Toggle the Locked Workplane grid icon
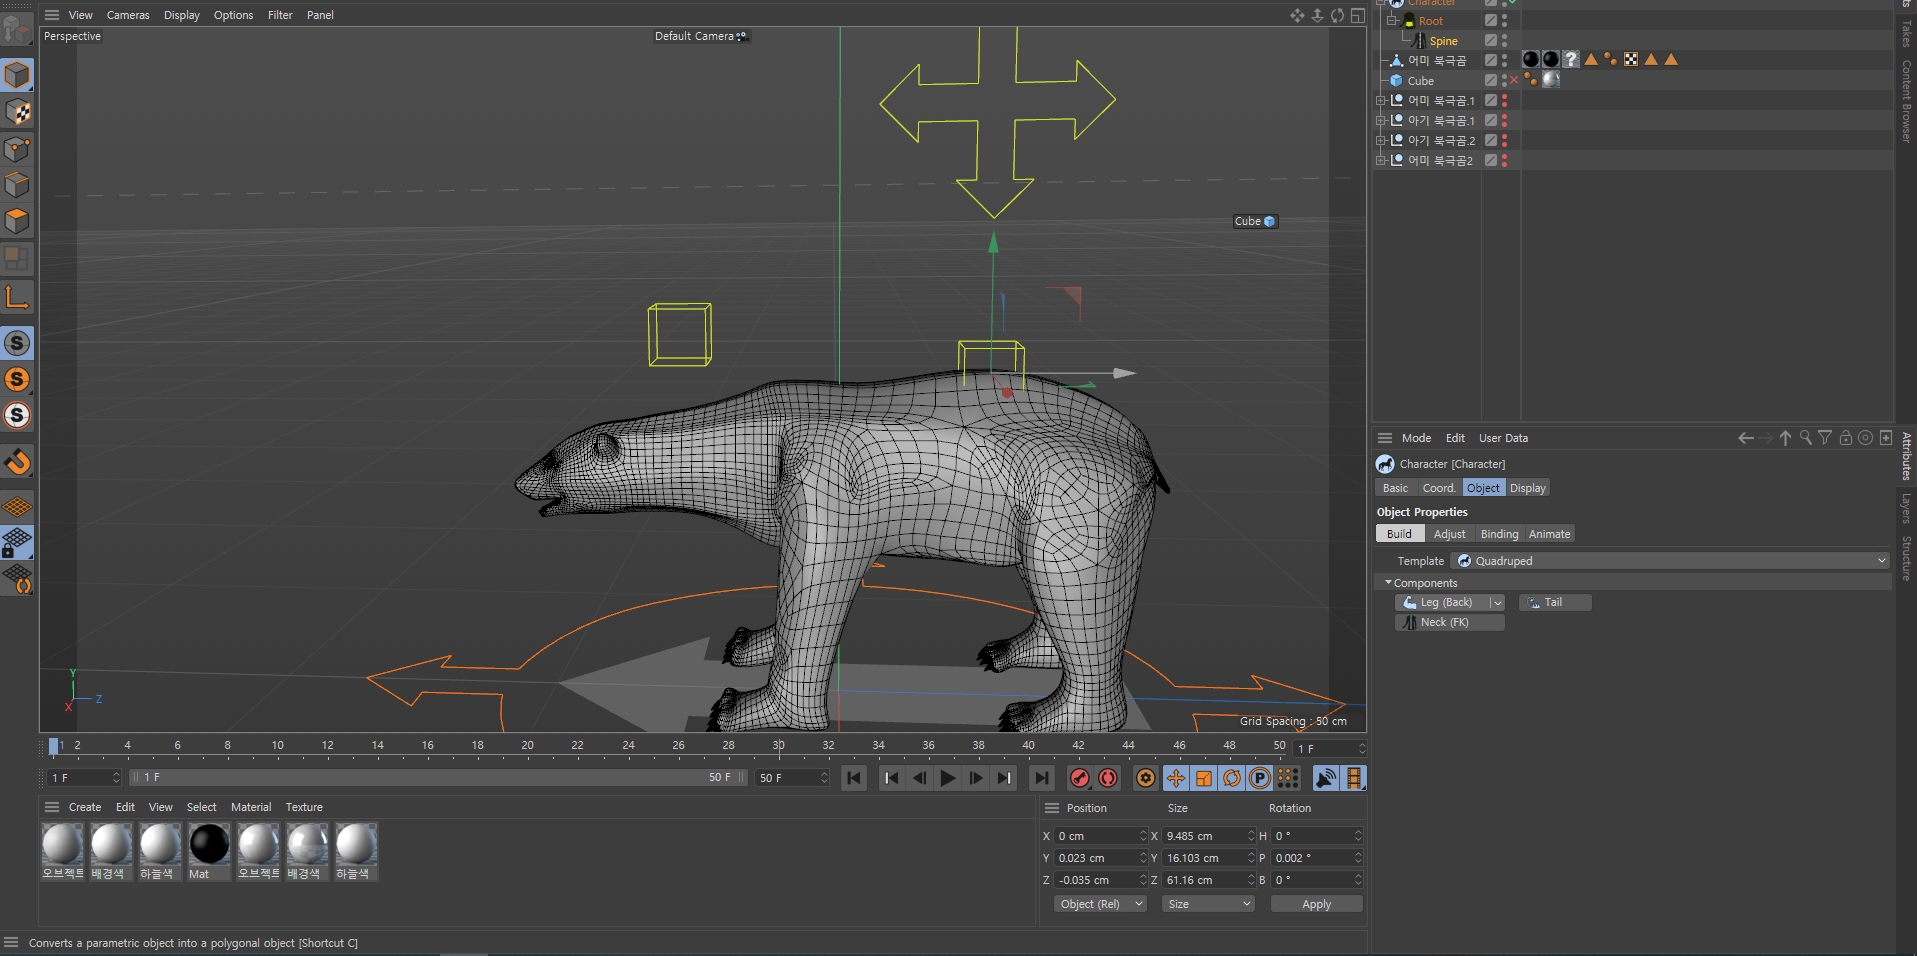Viewport: 1917px width, 956px height. (17, 543)
